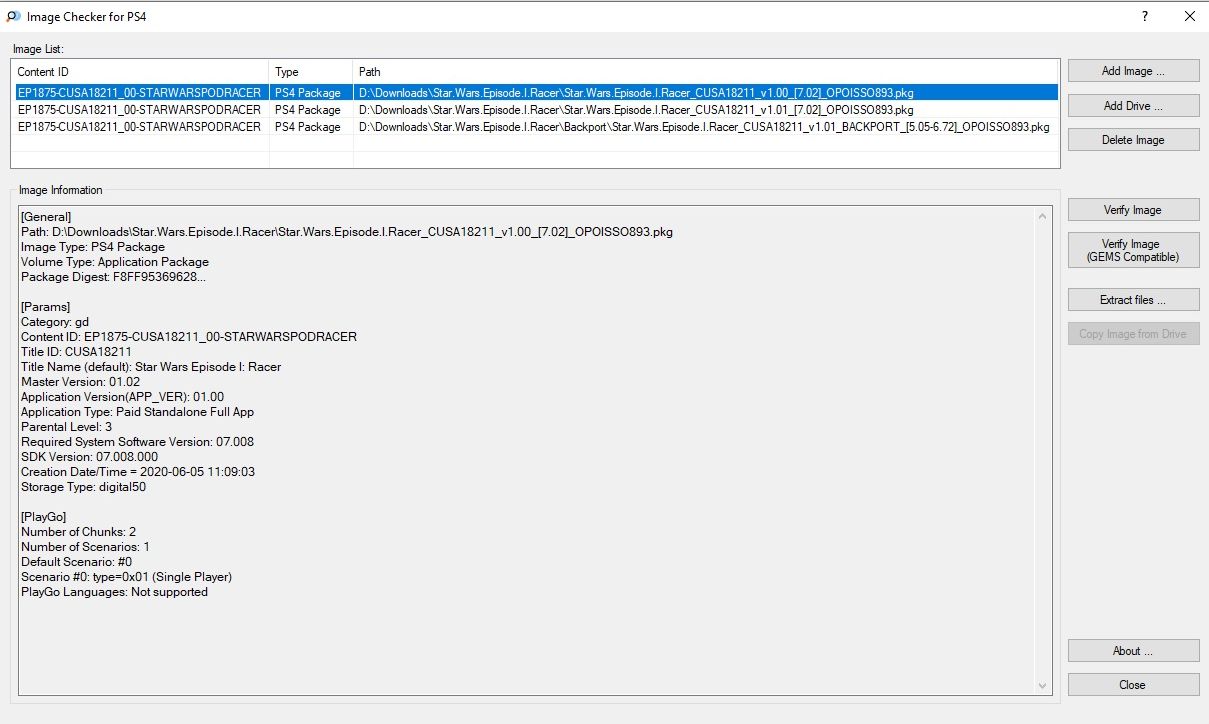Click the SDK Version: 07.008.000 line

tap(89, 457)
